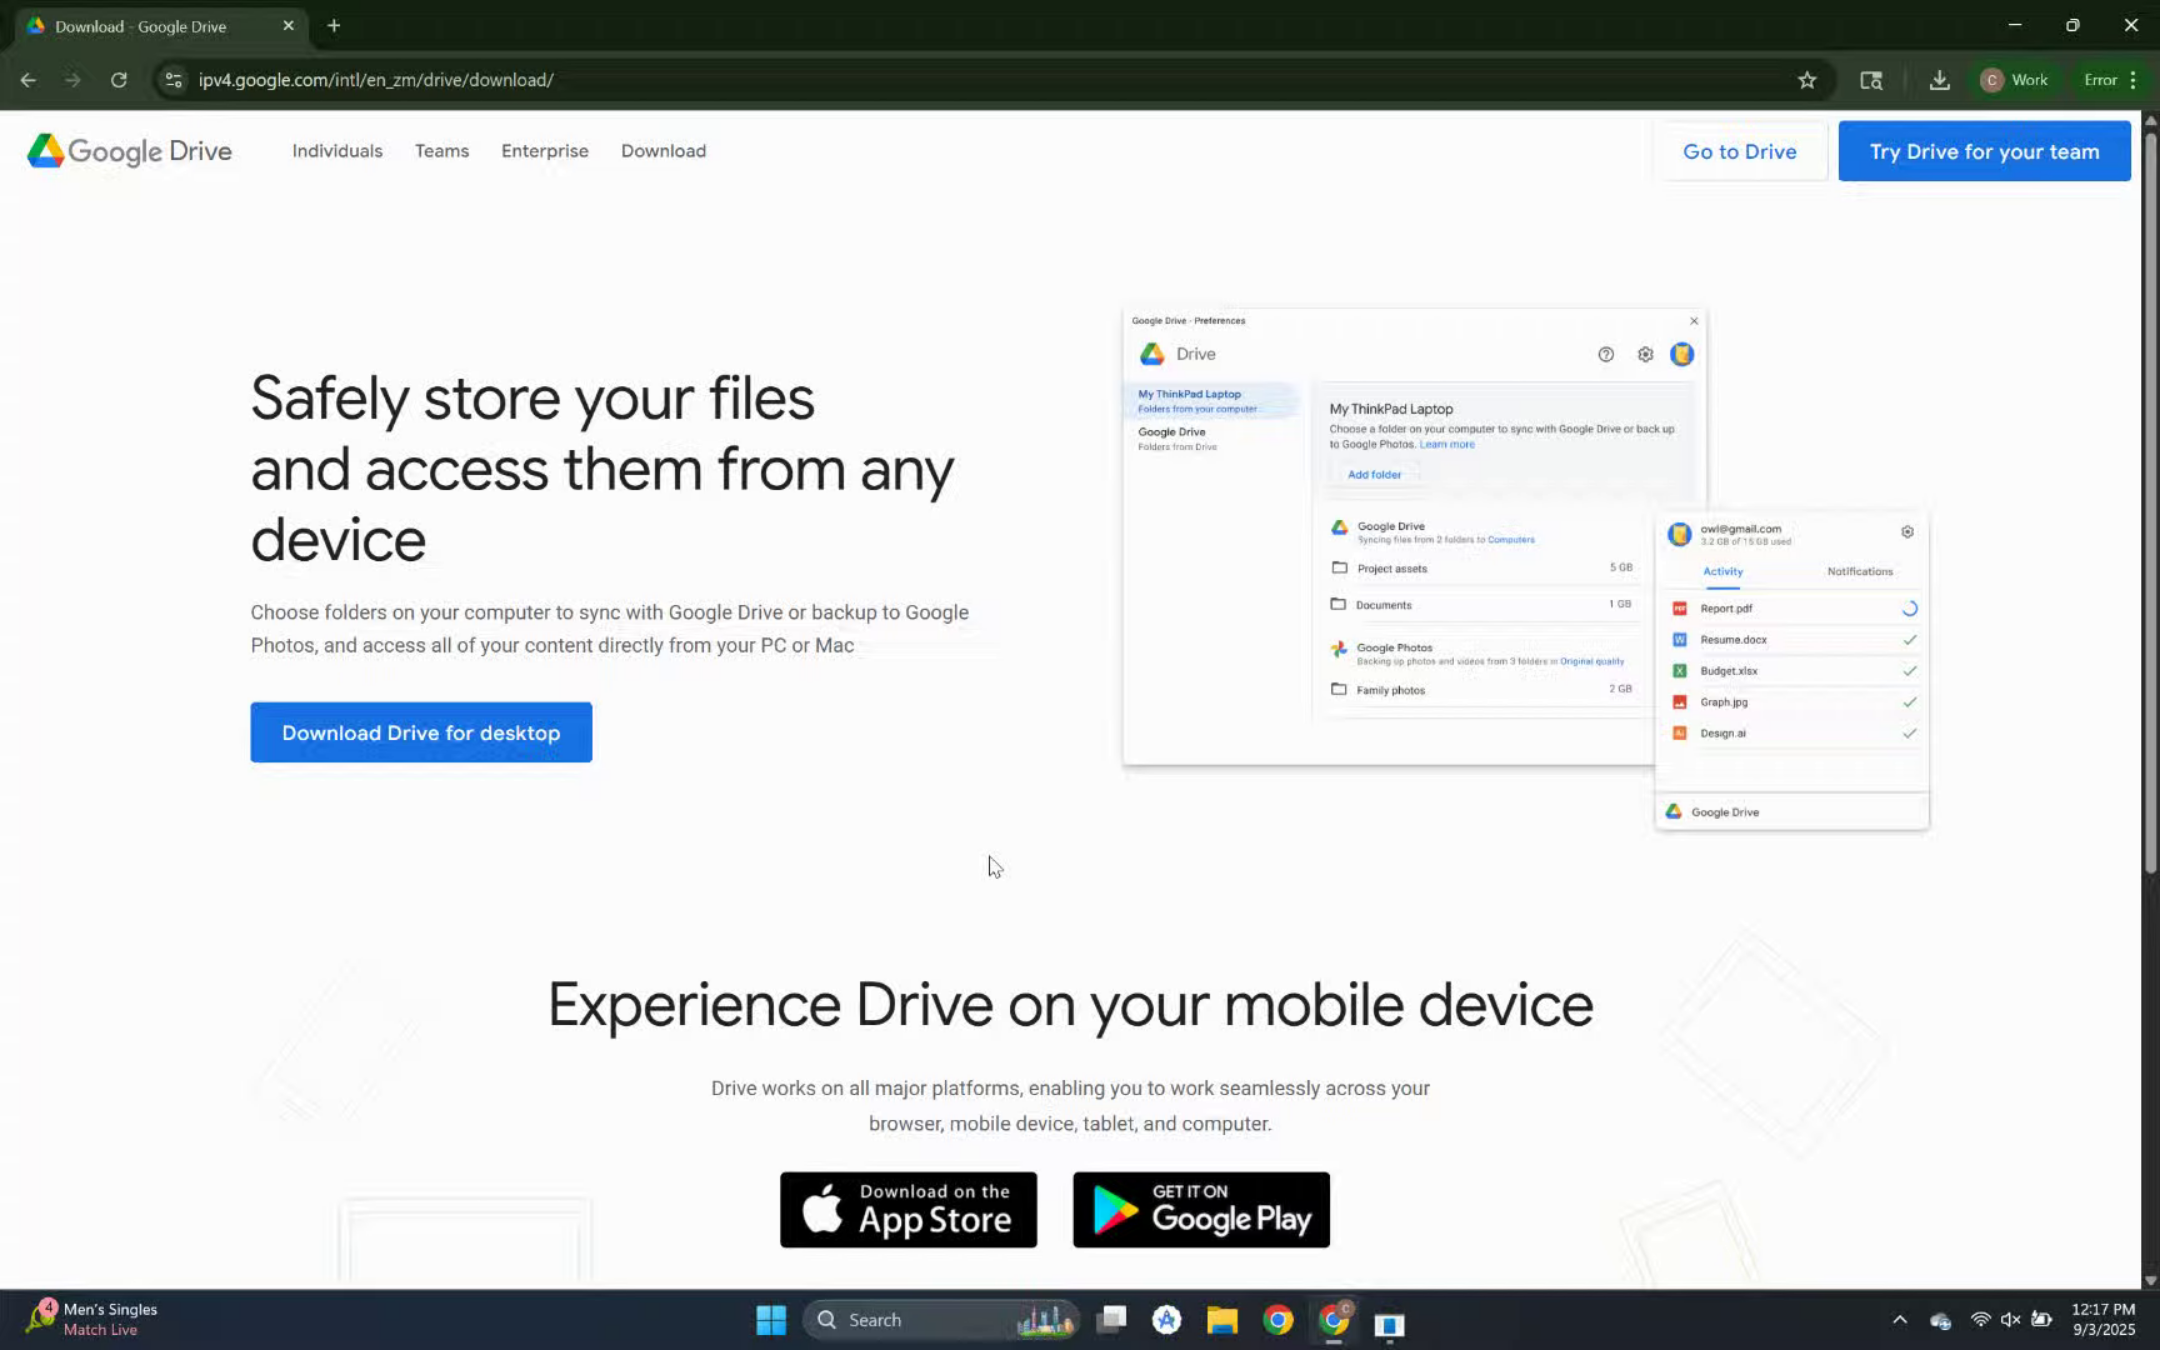The width and height of the screenshot is (2160, 1350).
Task: Click the 'Safely store your files' heading
Action: pyautogui.click(x=602, y=469)
